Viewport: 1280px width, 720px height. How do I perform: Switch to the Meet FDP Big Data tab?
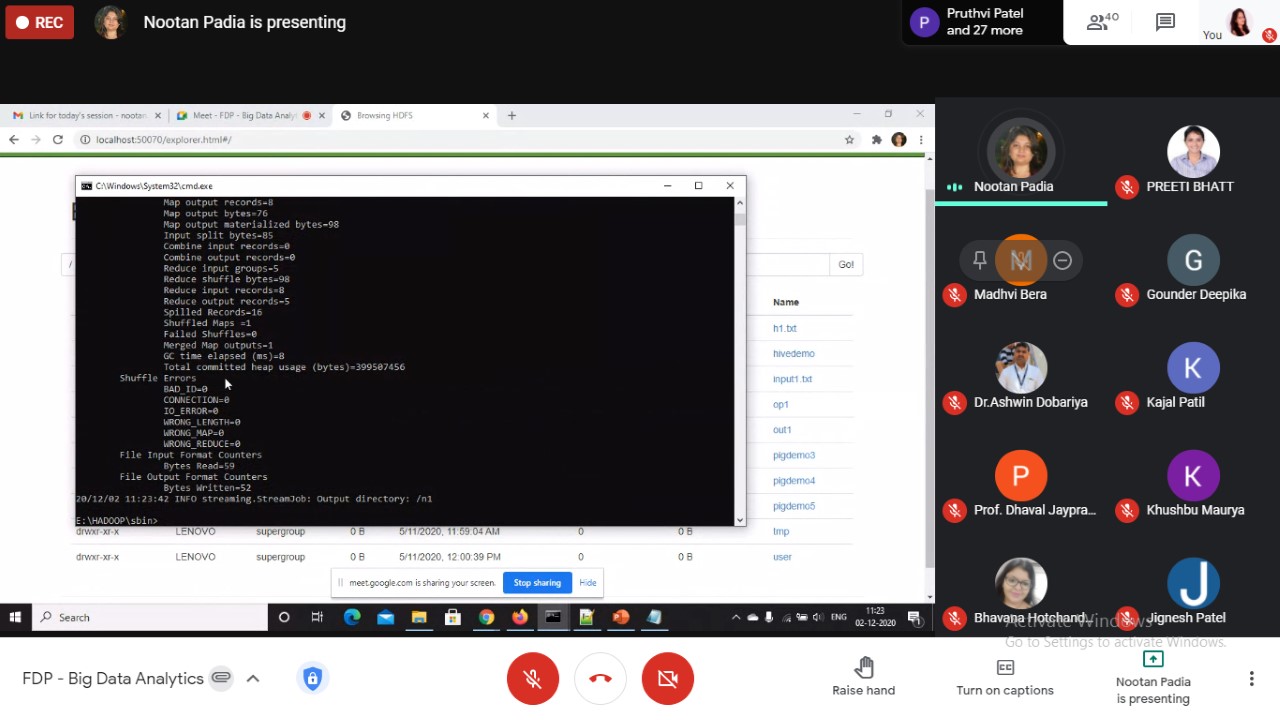coord(245,116)
